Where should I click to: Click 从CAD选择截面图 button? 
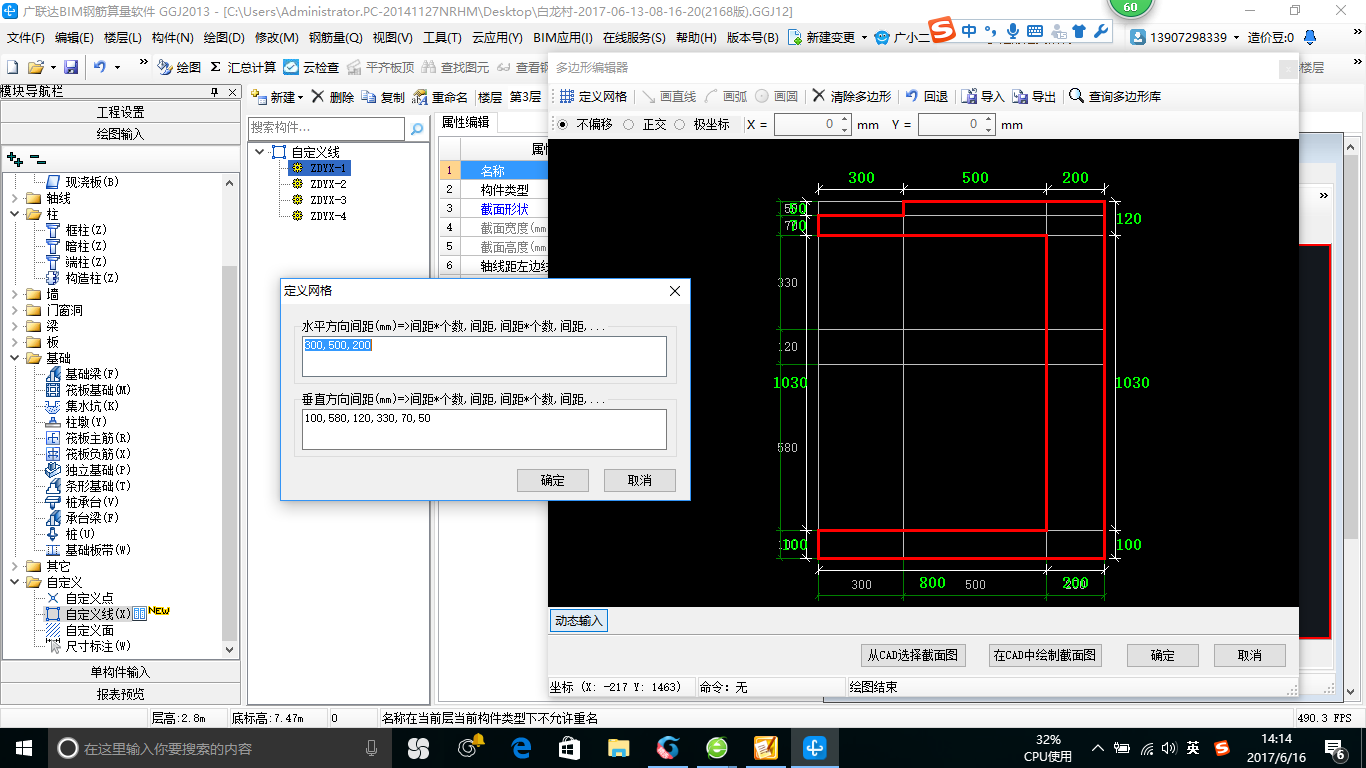coord(914,656)
